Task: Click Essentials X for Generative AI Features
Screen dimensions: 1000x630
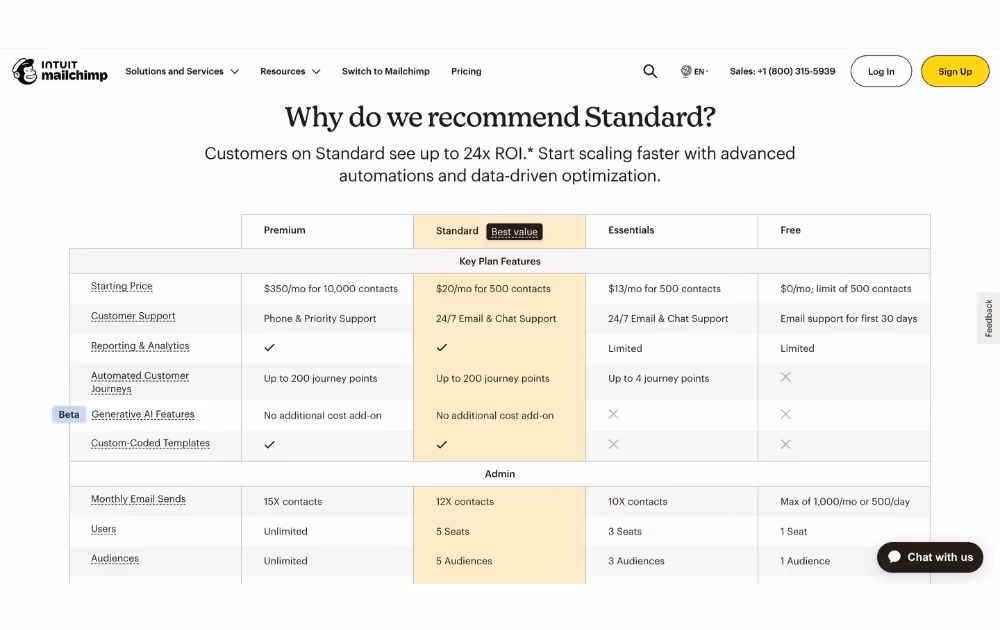Action: click(x=614, y=414)
